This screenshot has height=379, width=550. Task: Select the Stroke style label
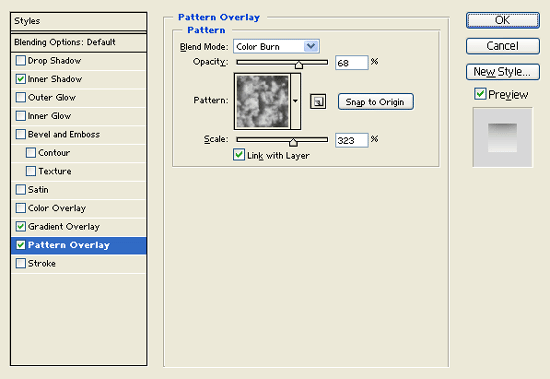coord(42,264)
